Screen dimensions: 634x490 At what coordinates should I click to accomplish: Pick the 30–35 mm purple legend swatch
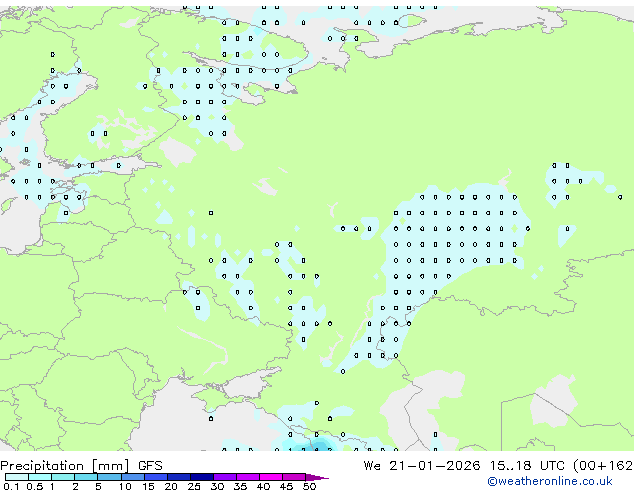pyautogui.click(x=225, y=477)
